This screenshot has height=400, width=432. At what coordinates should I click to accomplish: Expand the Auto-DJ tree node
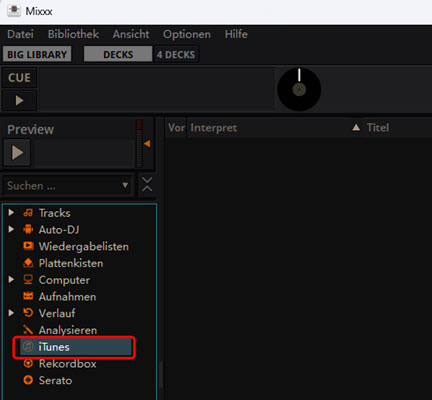[11, 229]
